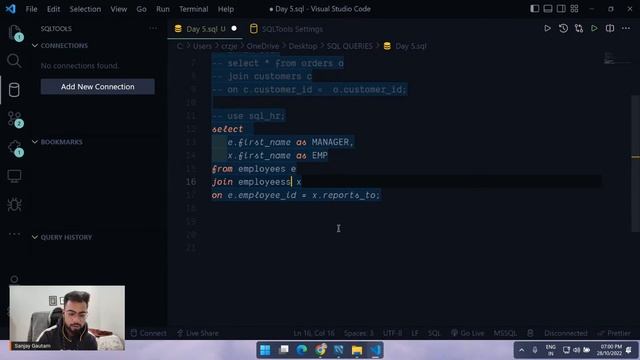
Task: Open the Go menu
Action: tap(141, 9)
